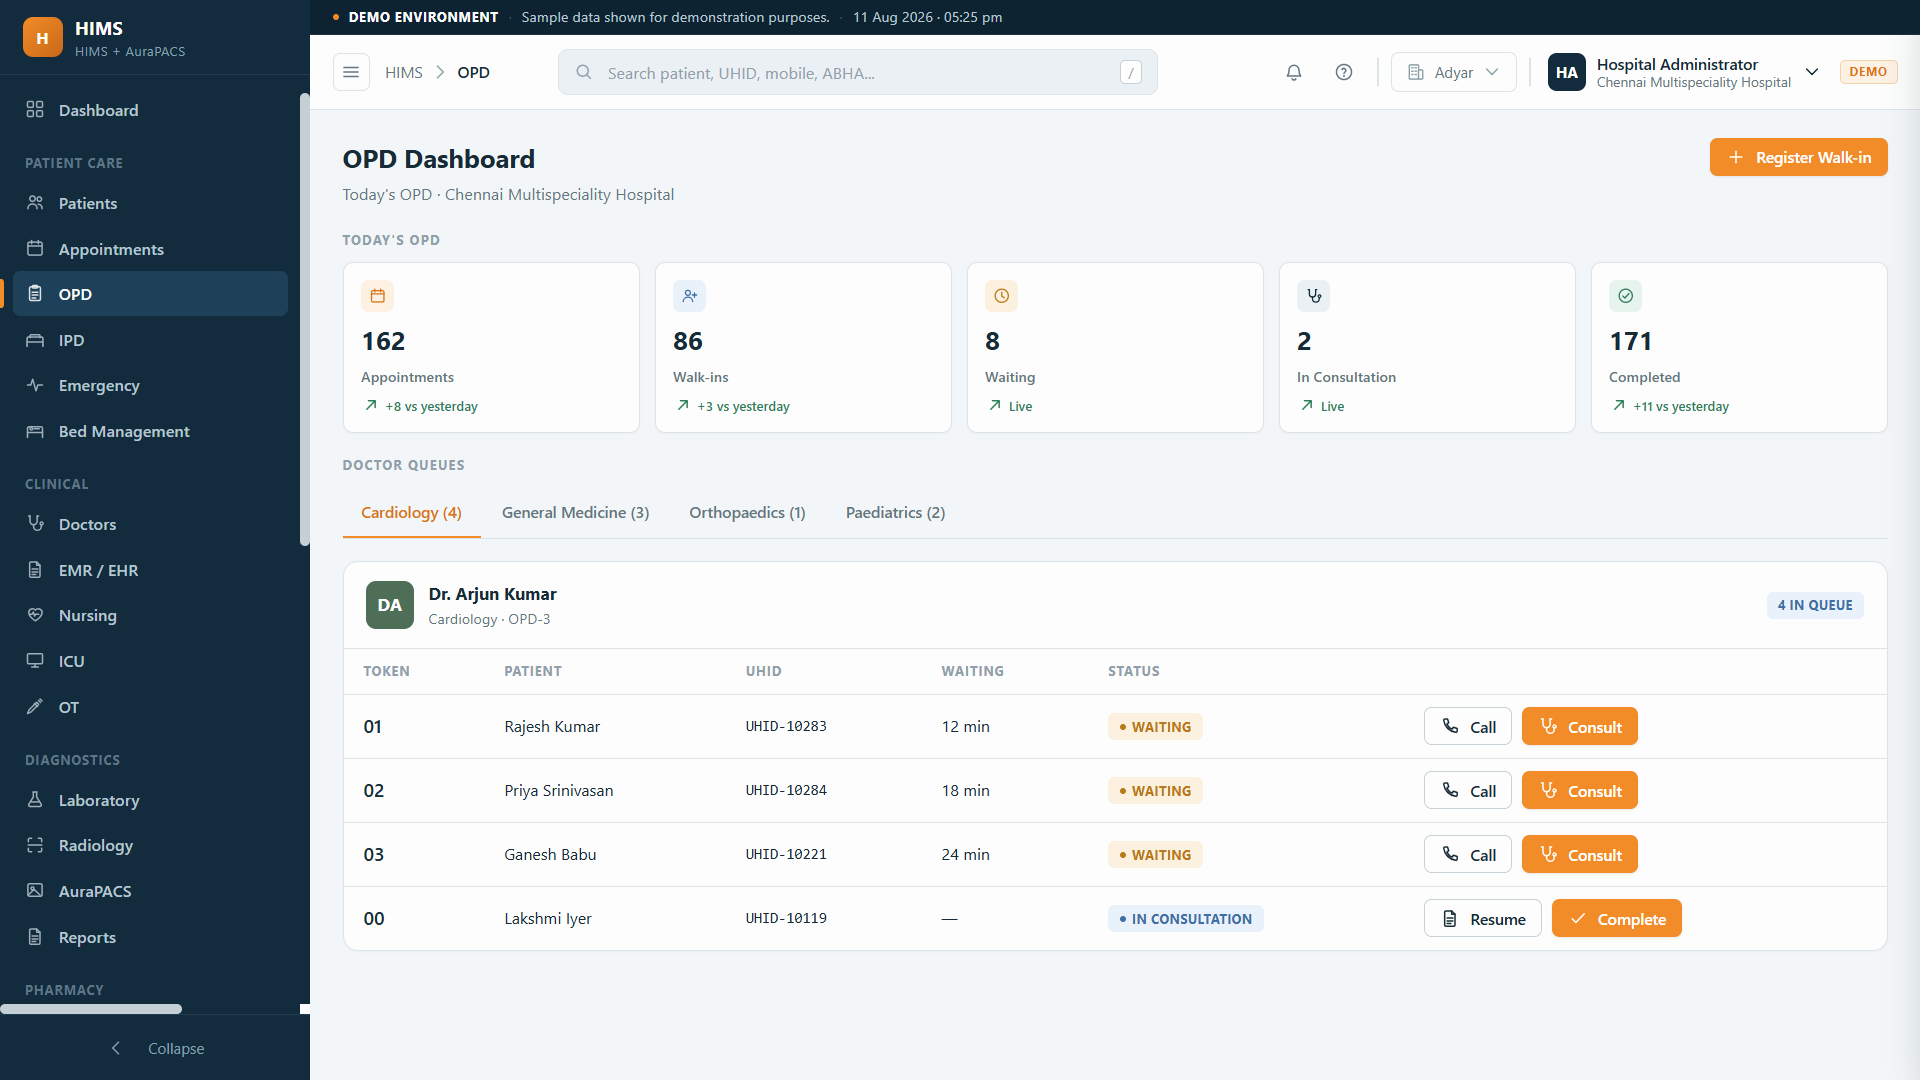Click the '+8 vs yesterday' trend text
The height and width of the screenshot is (1080, 1920).
click(x=432, y=406)
